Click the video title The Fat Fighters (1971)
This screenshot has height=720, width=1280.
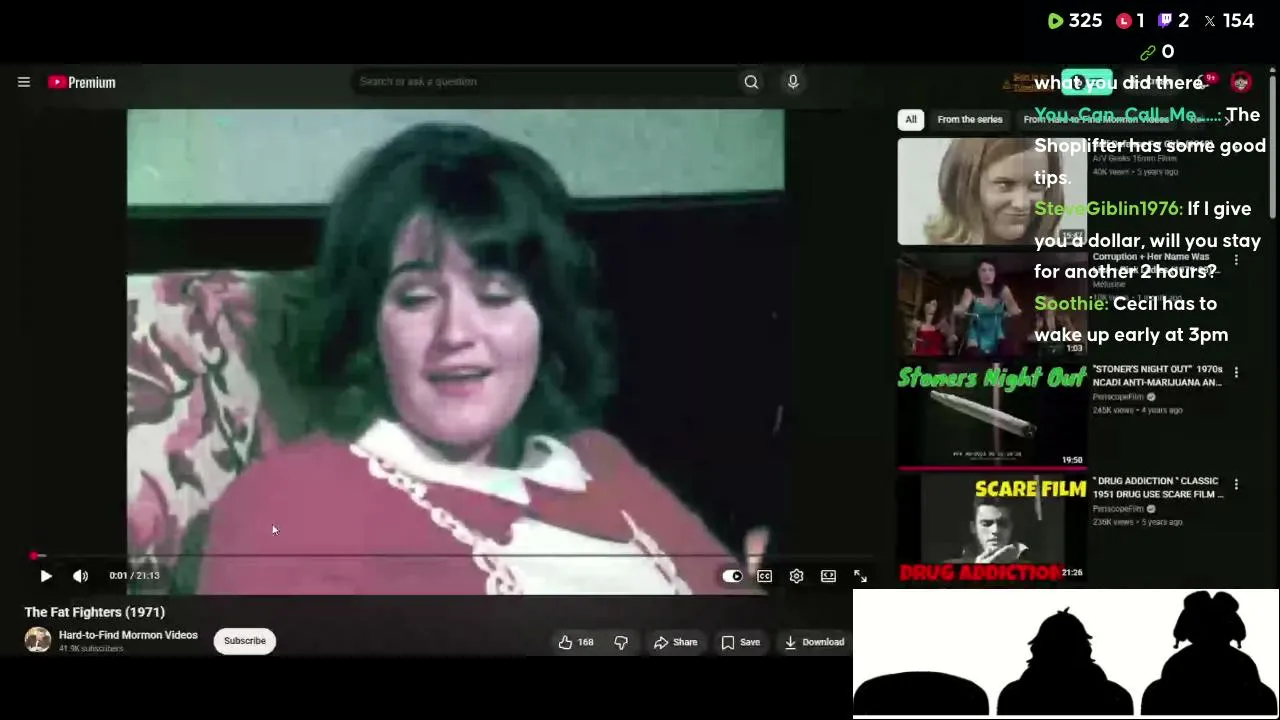(95, 612)
